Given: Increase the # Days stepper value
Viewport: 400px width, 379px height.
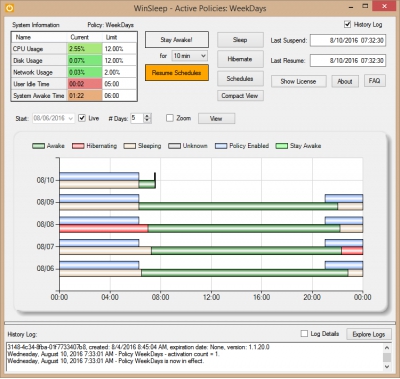Looking at the screenshot, I should 148,116.
